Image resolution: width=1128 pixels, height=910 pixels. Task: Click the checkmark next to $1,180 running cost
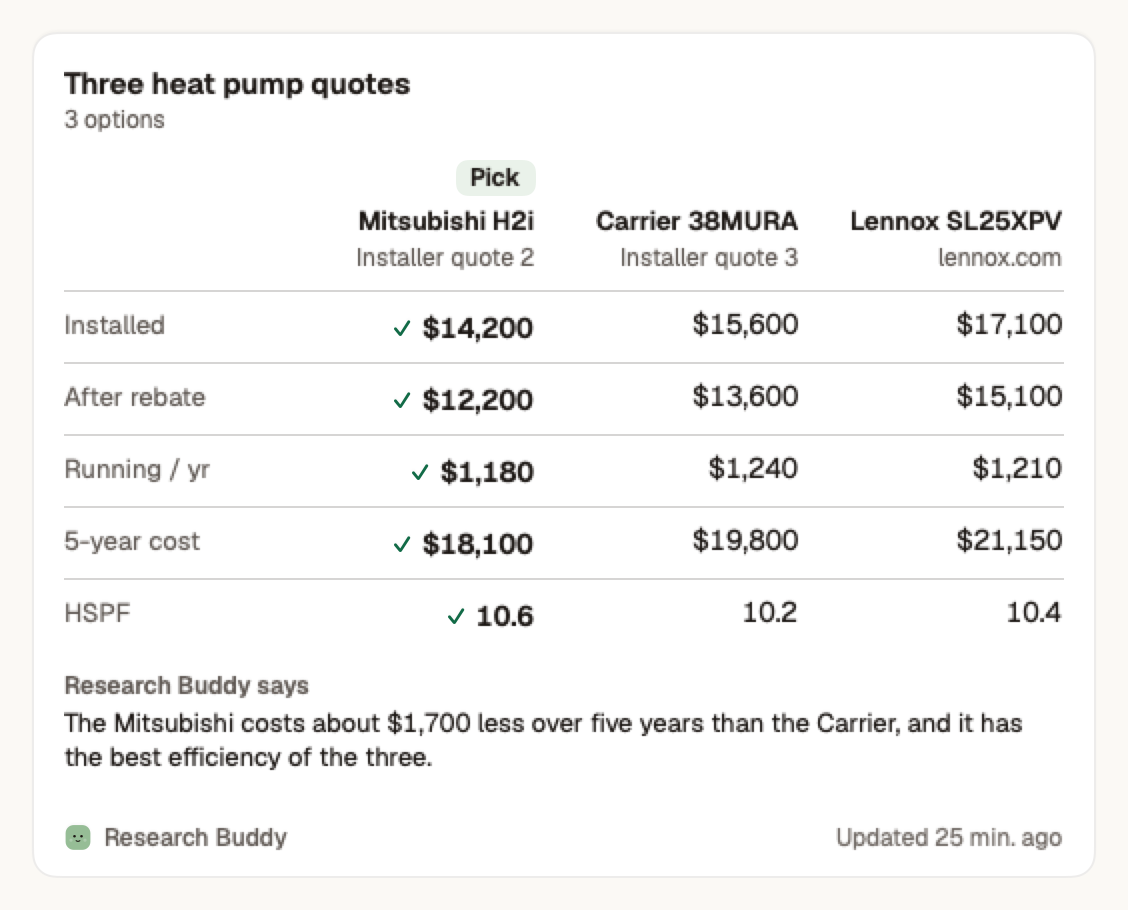419,472
